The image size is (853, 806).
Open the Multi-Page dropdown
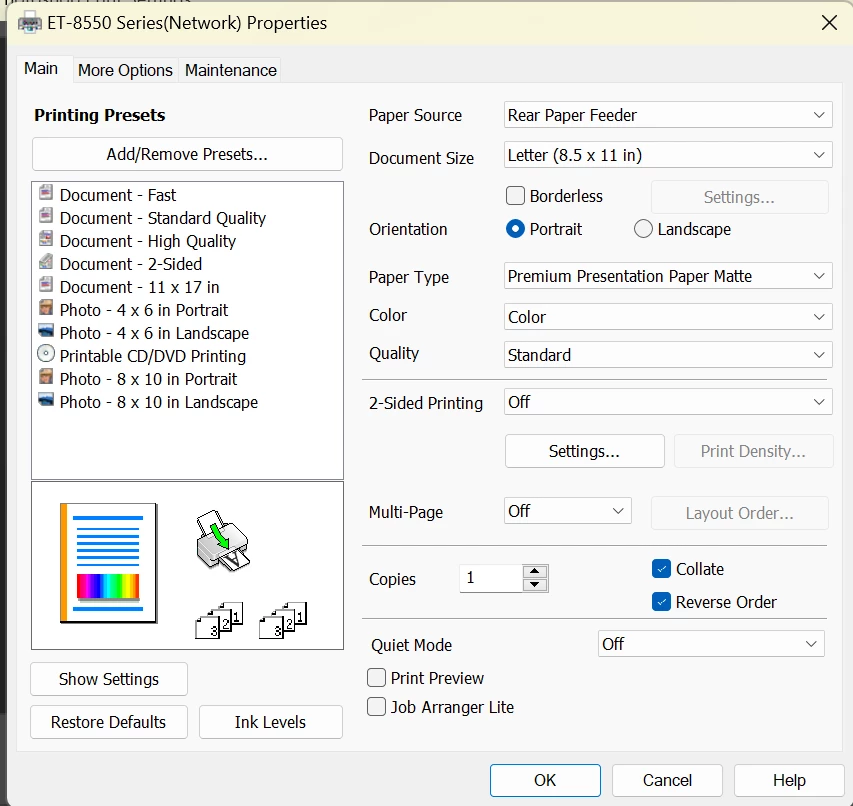point(567,511)
